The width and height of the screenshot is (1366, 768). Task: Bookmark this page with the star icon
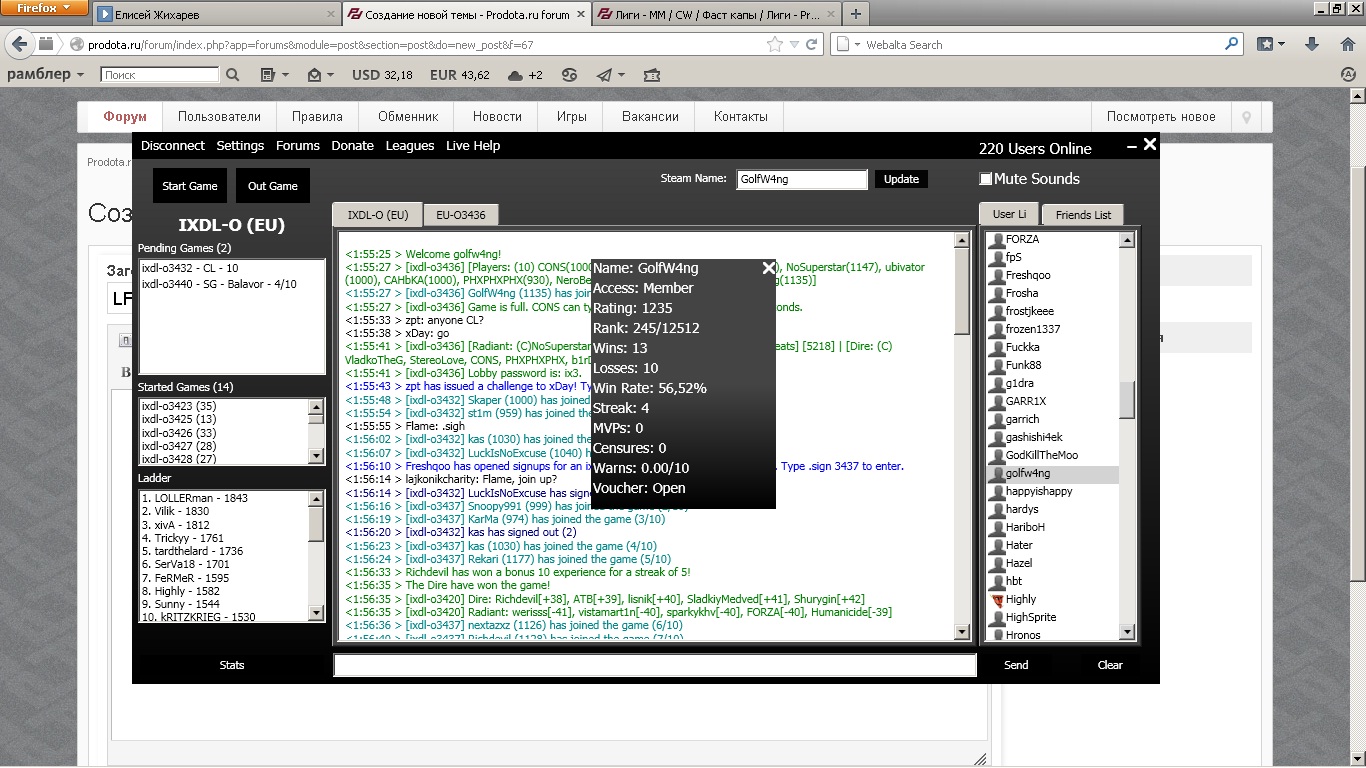(775, 44)
